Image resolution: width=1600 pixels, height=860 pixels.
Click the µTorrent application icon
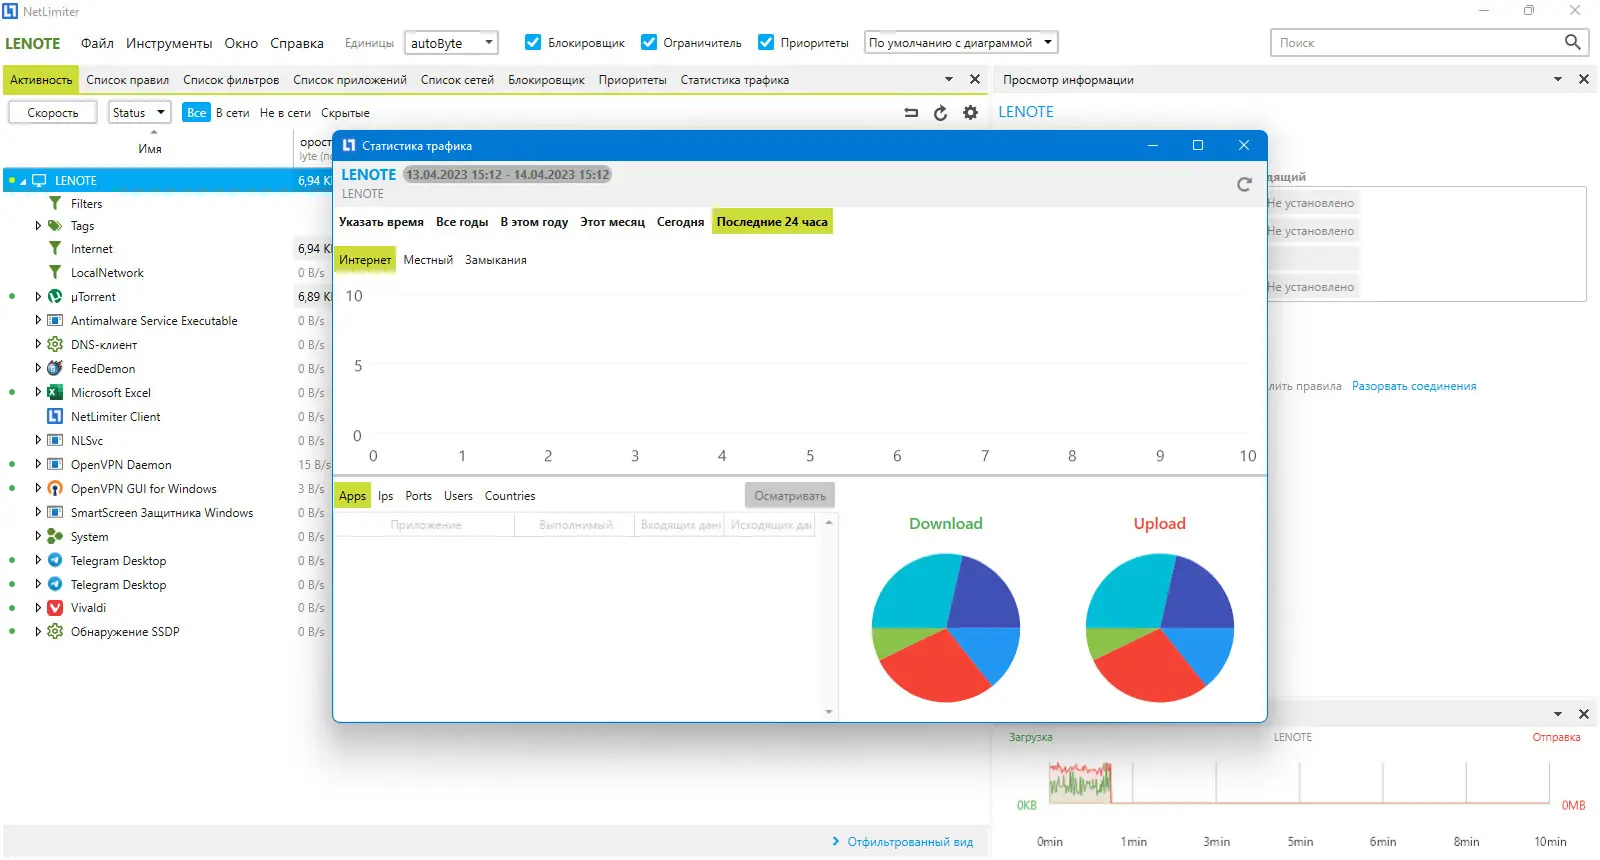tap(55, 297)
